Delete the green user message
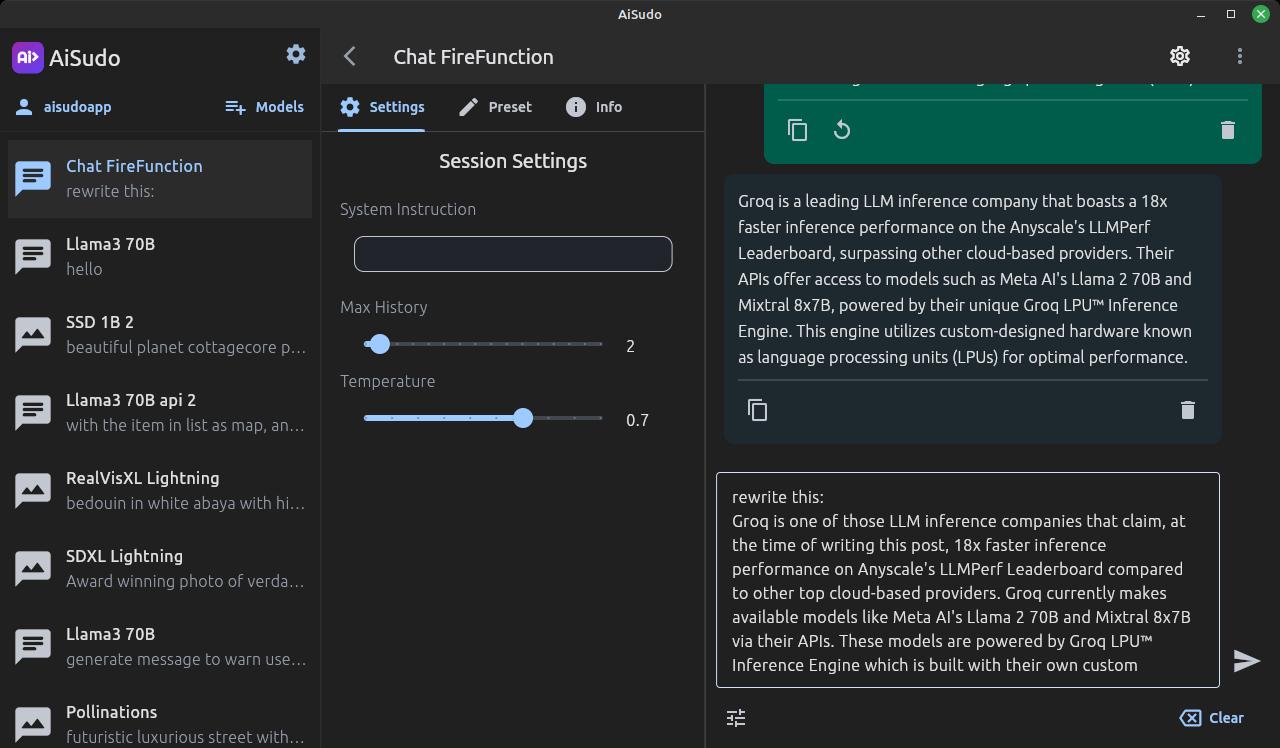 click(1228, 130)
